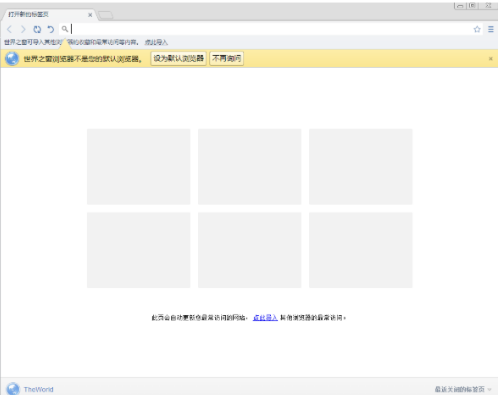Click 点此导入 link in the bookmarks bar
501x395 pixels.
(x=156, y=42)
